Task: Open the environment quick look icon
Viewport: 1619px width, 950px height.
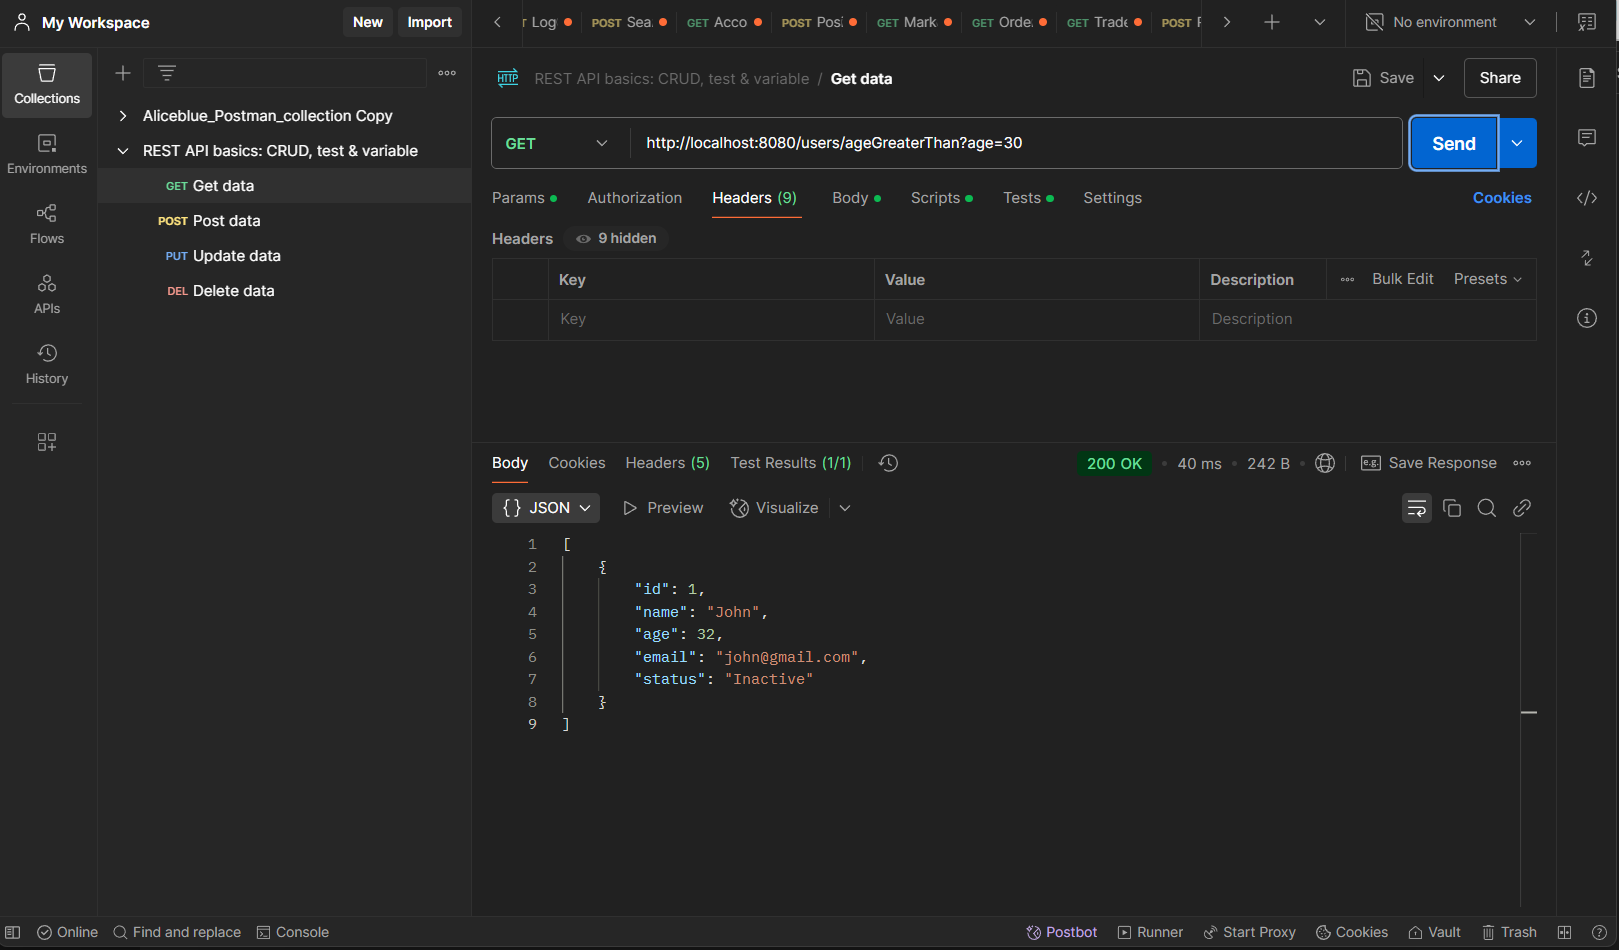Action: 1587,22
